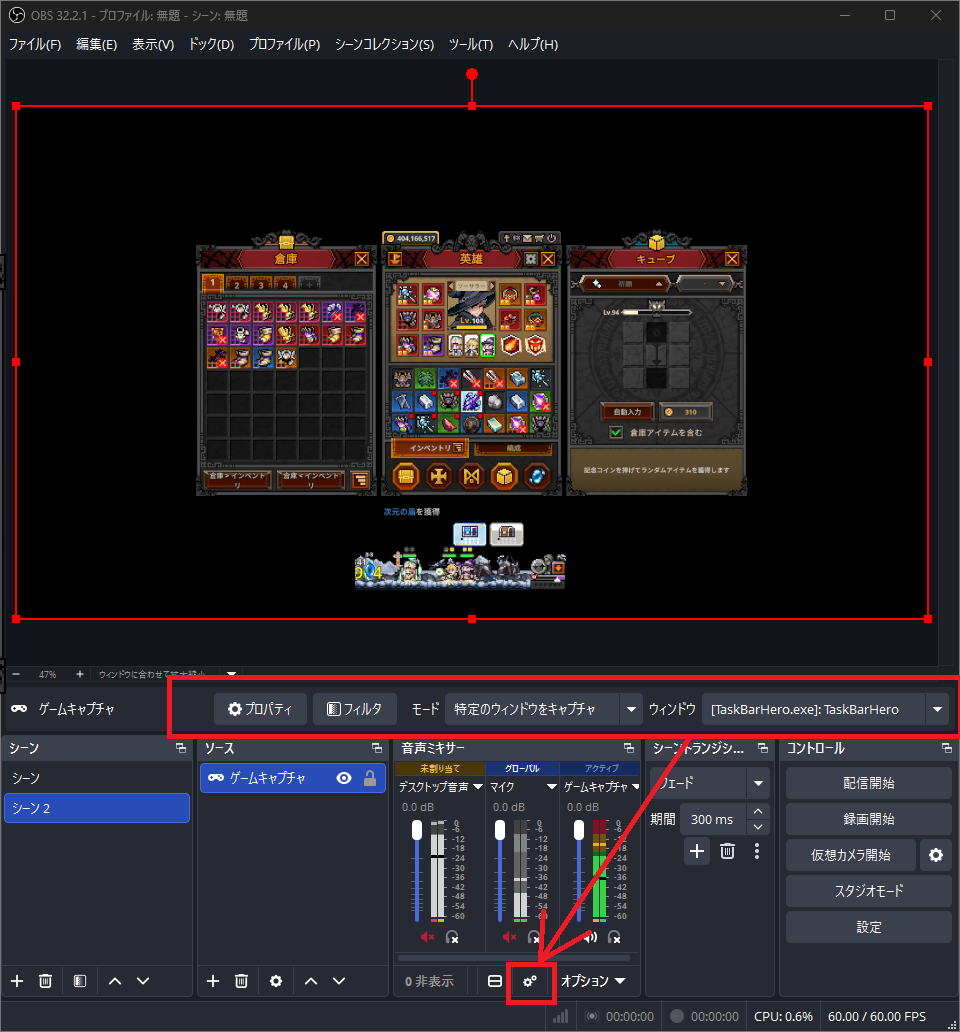The width and height of the screenshot is (960, 1032).
Task: Open the オプション mixer dropdown
Action: coord(593,981)
